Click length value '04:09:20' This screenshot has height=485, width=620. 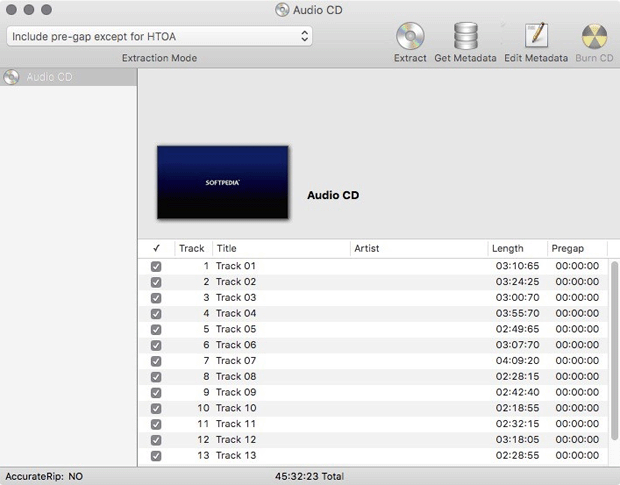point(518,361)
